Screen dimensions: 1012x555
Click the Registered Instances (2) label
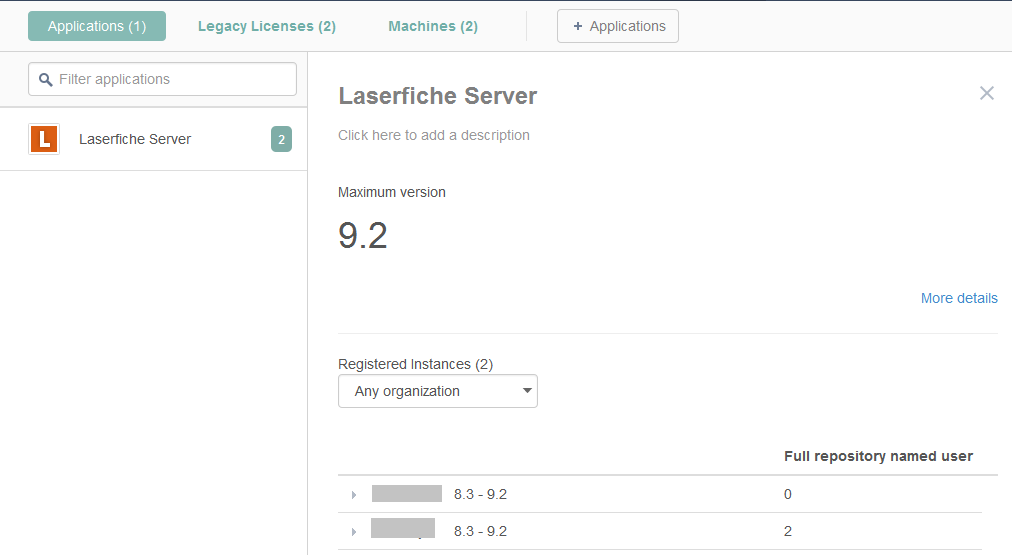[x=416, y=364]
